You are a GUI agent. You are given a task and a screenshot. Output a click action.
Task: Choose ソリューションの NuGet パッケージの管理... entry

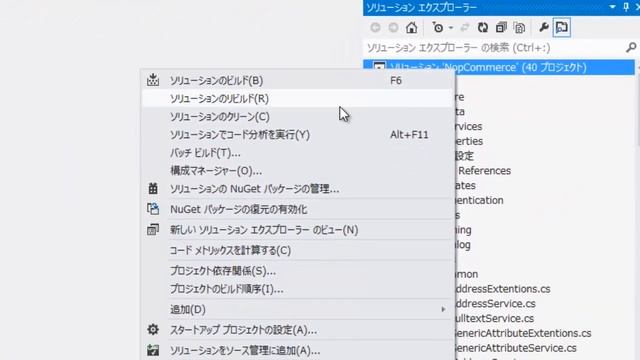298,189
